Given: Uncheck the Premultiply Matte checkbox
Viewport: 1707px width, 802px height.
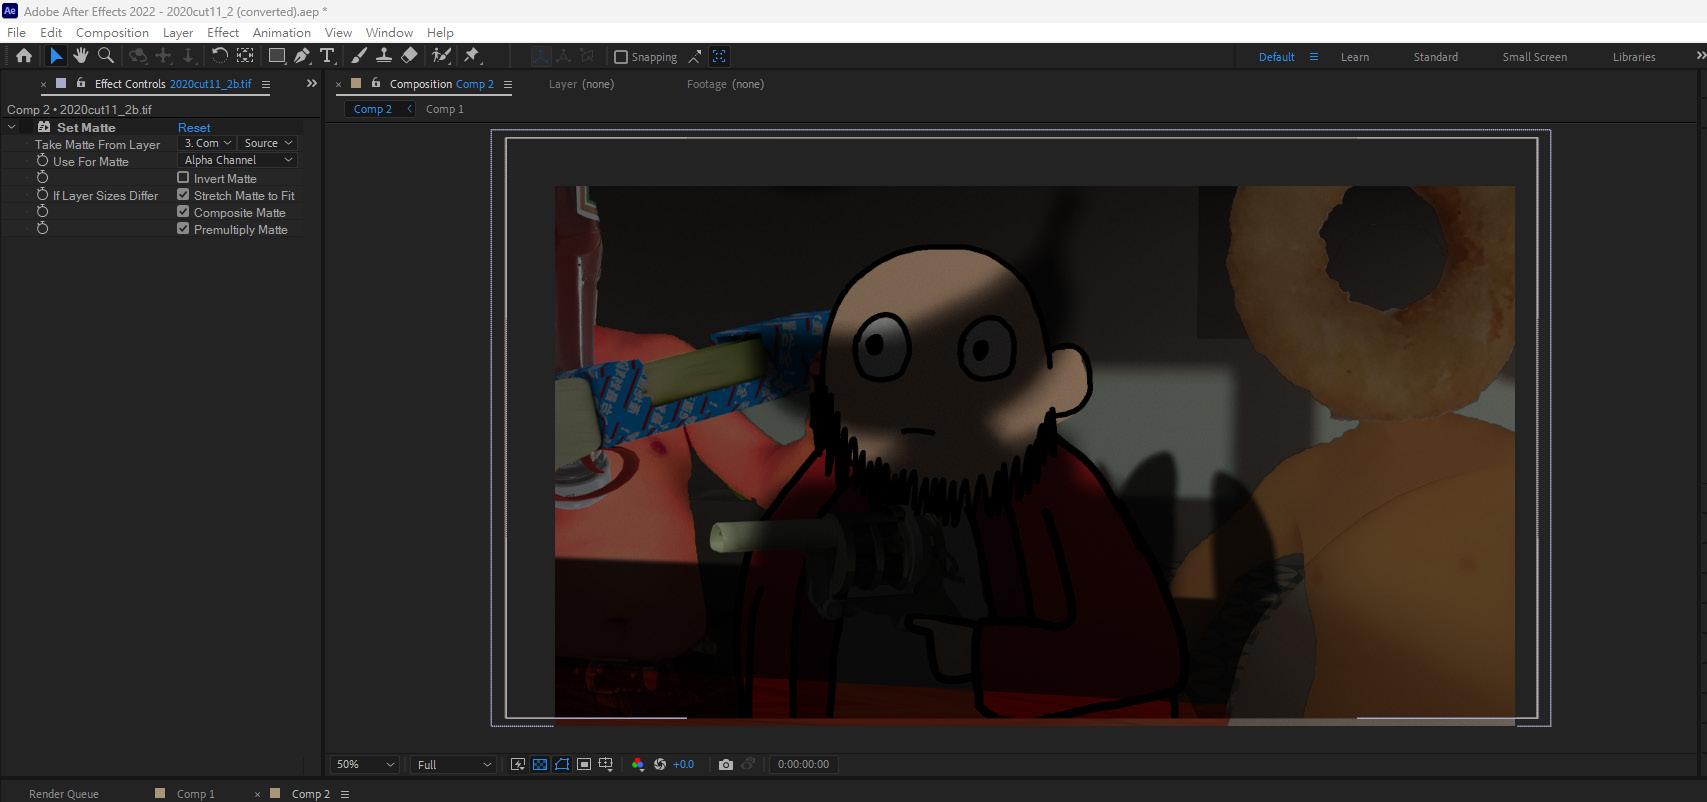Looking at the screenshot, I should click(x=183, y=229).
